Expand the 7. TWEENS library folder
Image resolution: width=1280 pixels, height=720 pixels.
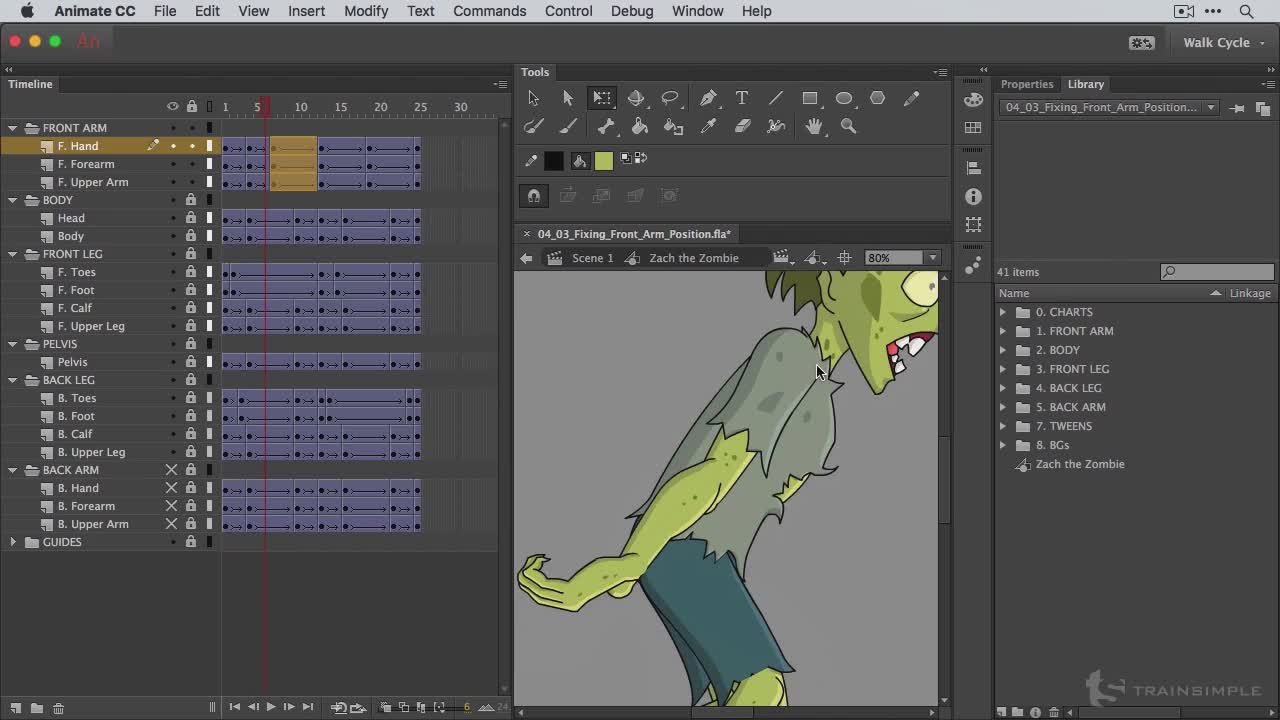point(1003,426)
